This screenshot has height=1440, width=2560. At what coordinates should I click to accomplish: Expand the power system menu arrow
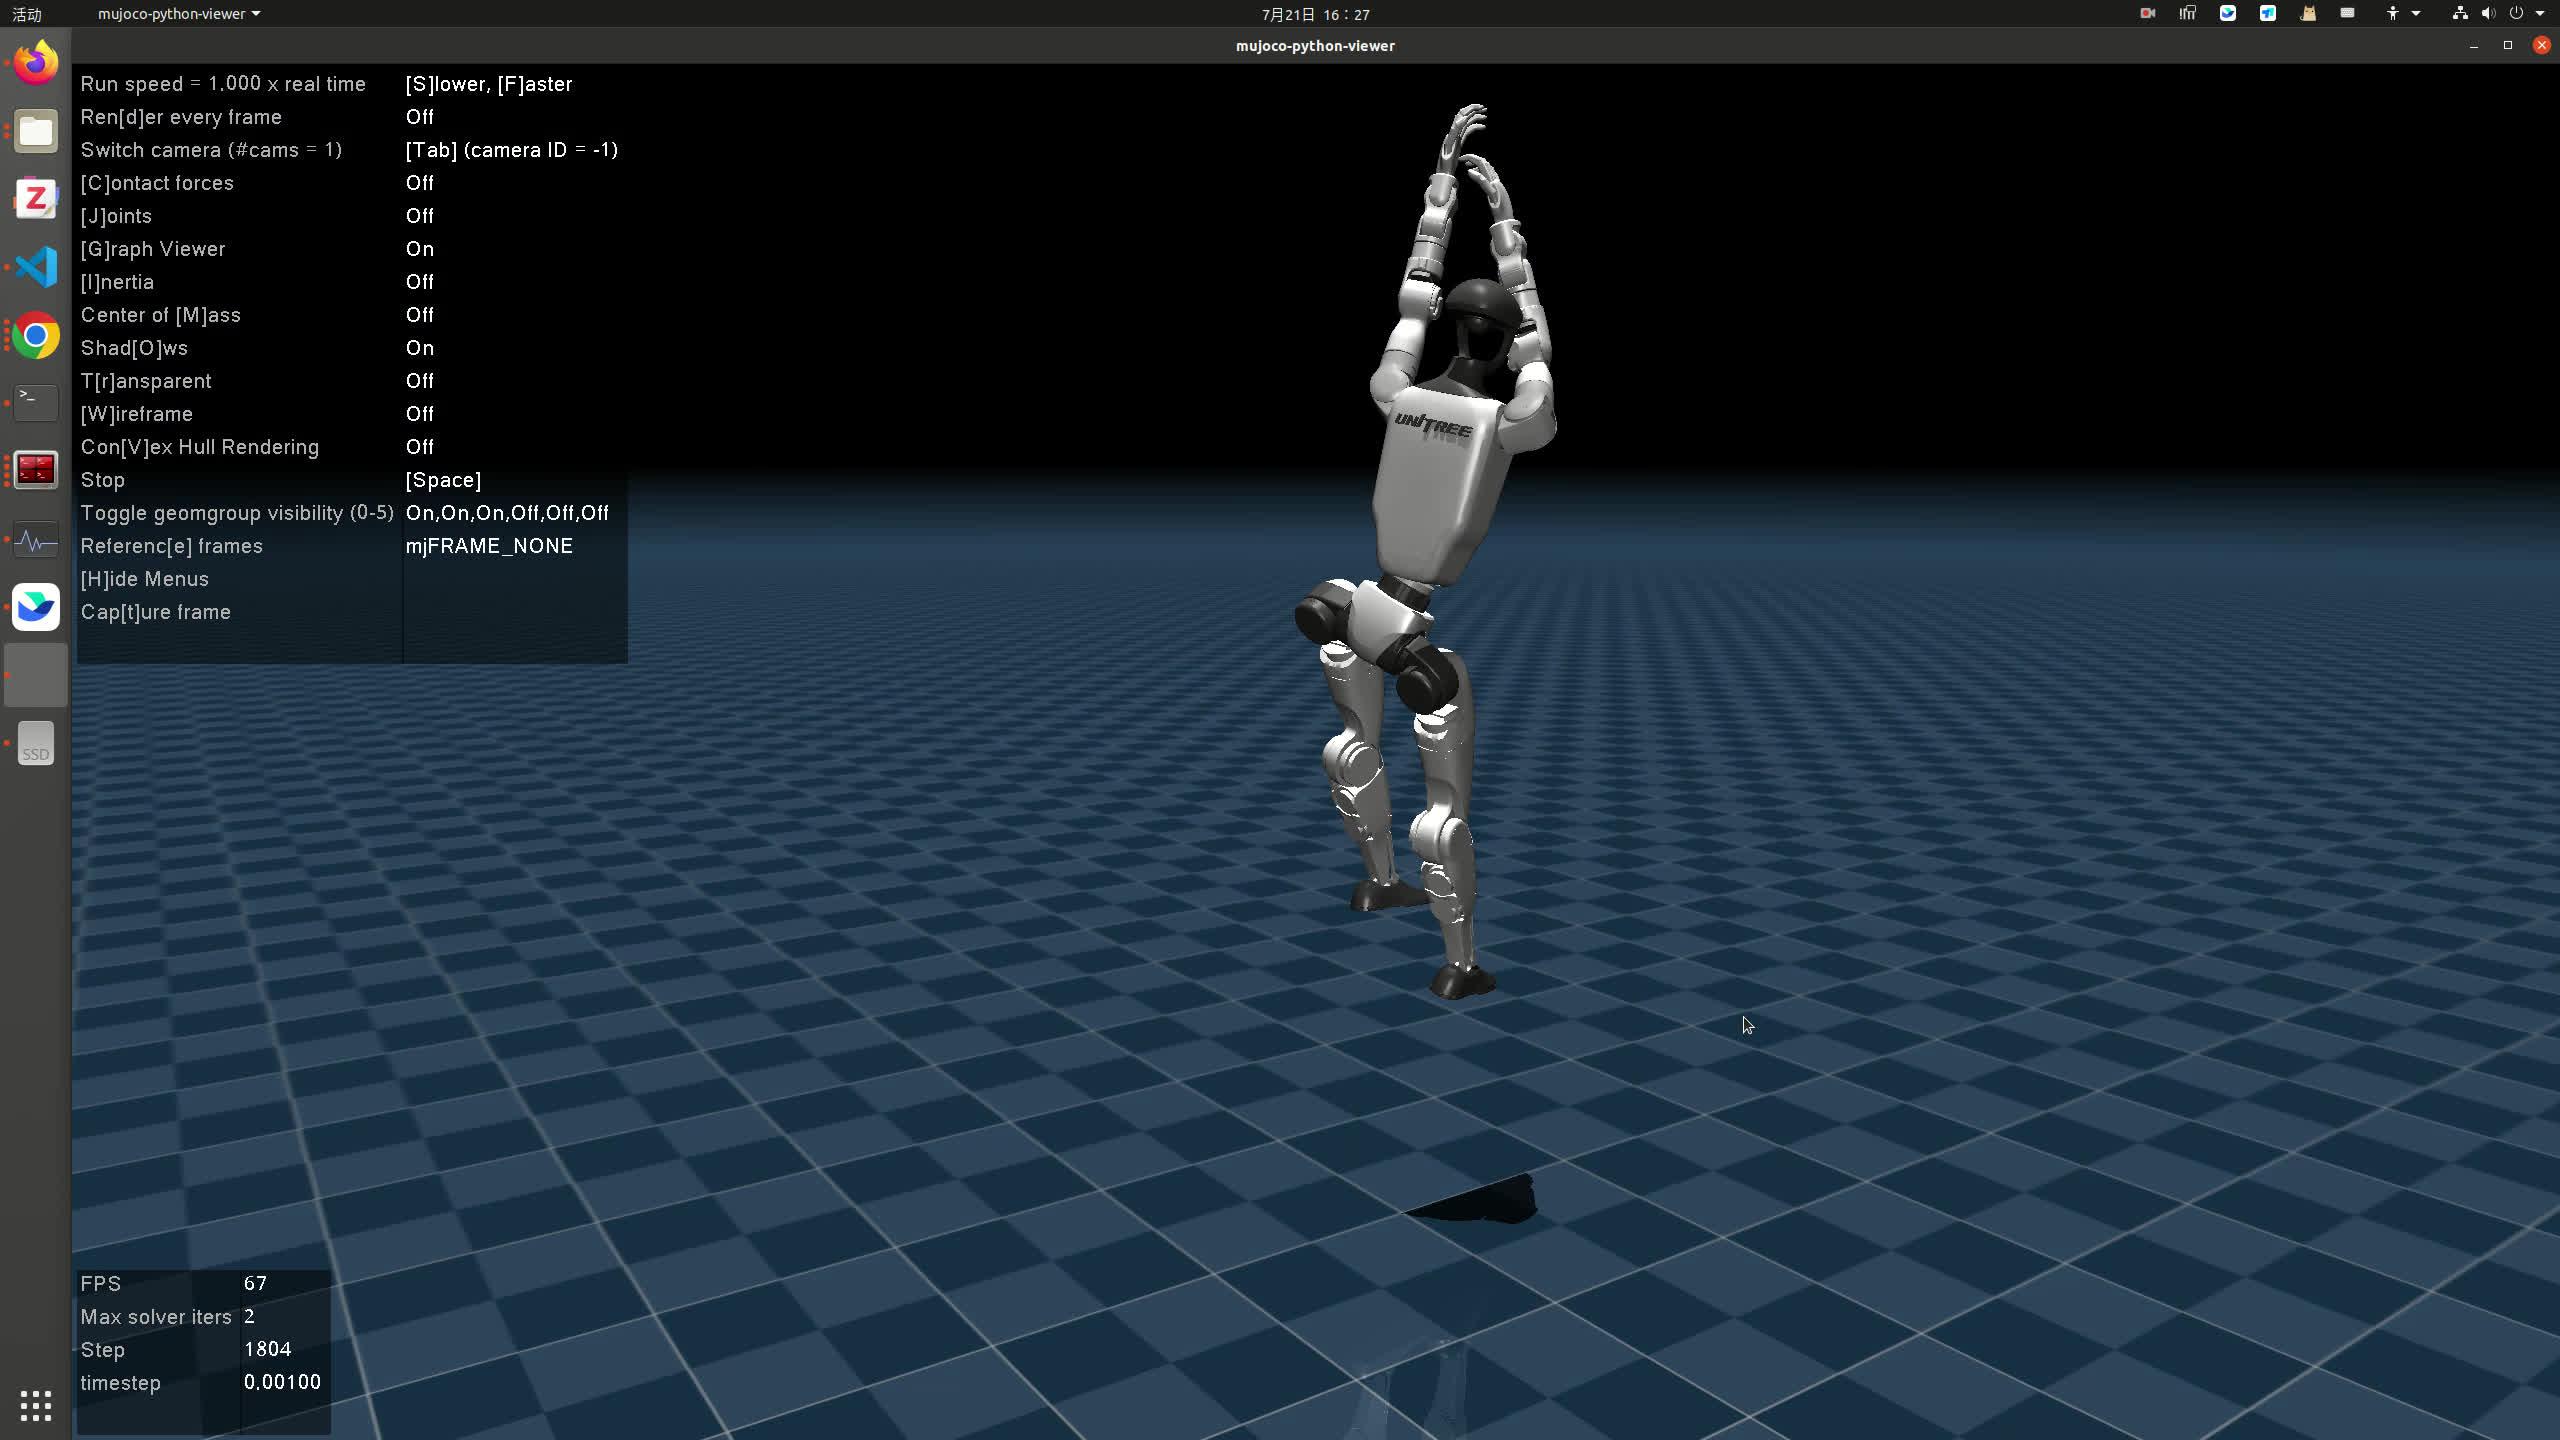point(2540,14)
